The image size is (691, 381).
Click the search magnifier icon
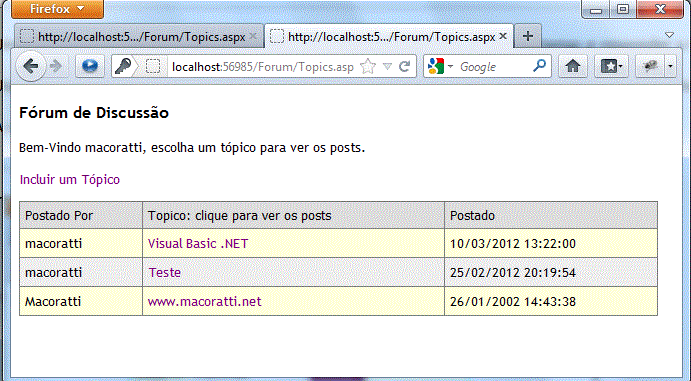[x=539, y=66]
